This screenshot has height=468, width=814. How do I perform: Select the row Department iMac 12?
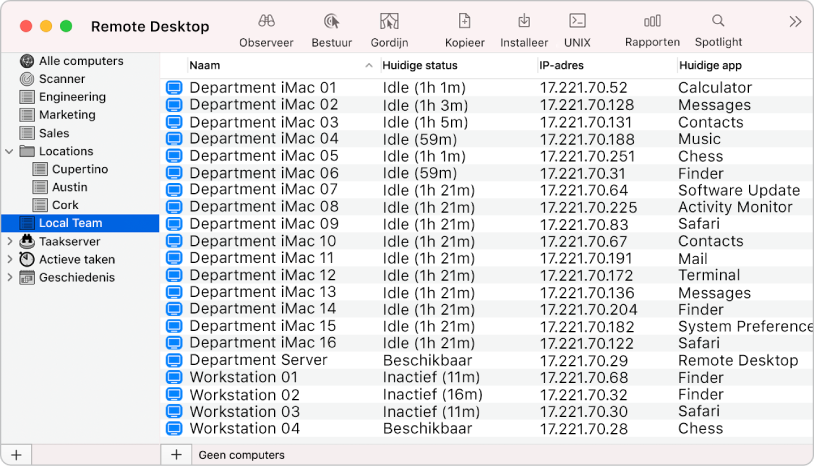[487, 275]
